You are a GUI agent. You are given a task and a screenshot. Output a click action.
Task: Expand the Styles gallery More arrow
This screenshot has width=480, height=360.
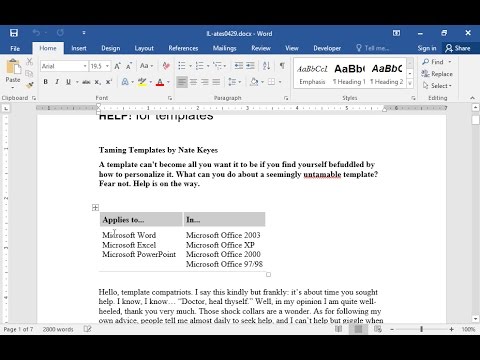[x=410, y=83]
